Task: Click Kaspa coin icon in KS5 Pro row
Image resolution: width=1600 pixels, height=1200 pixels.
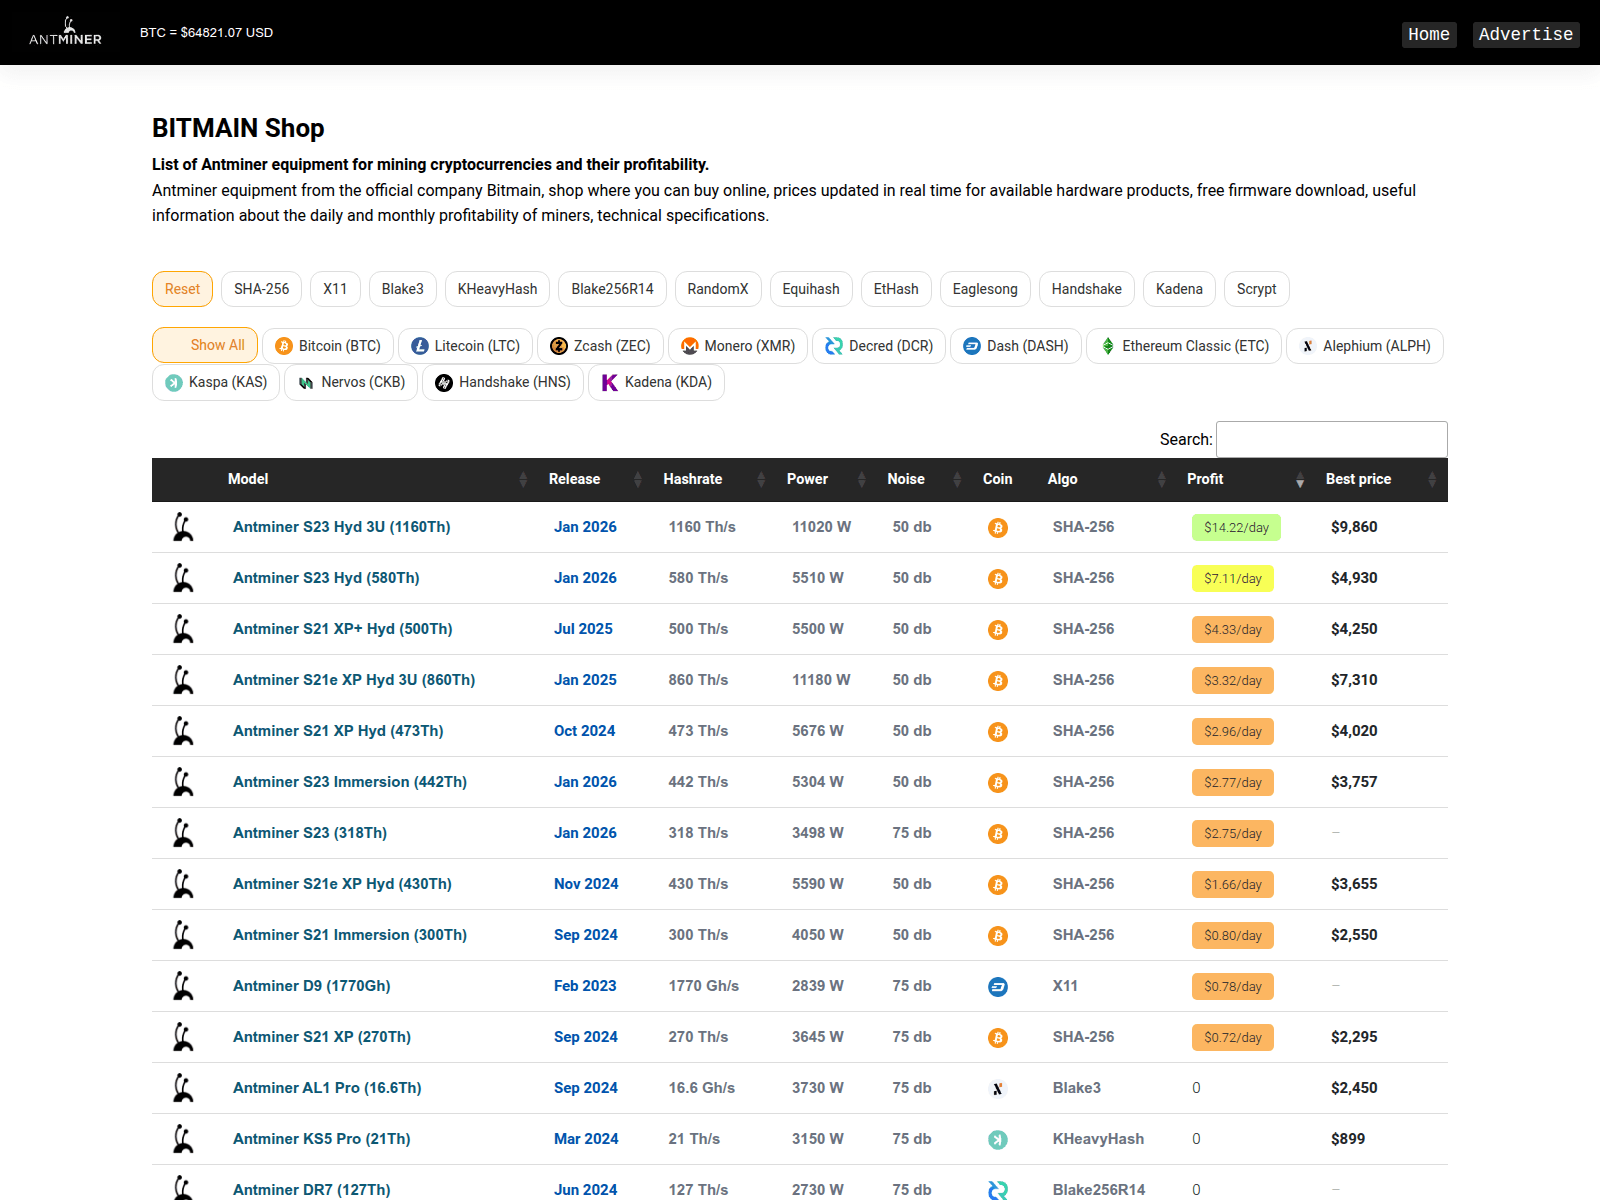Action: 998,1140
